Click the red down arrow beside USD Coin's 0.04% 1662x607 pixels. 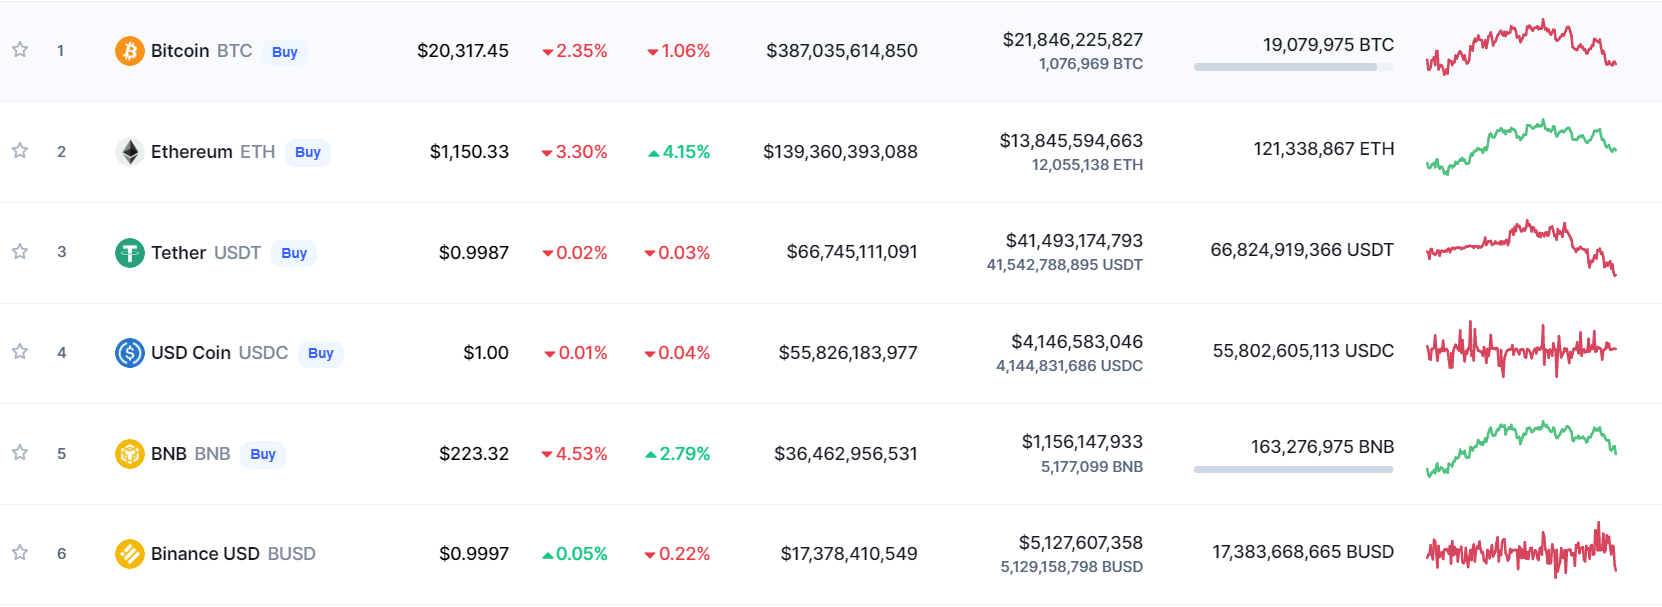point(651,353)
